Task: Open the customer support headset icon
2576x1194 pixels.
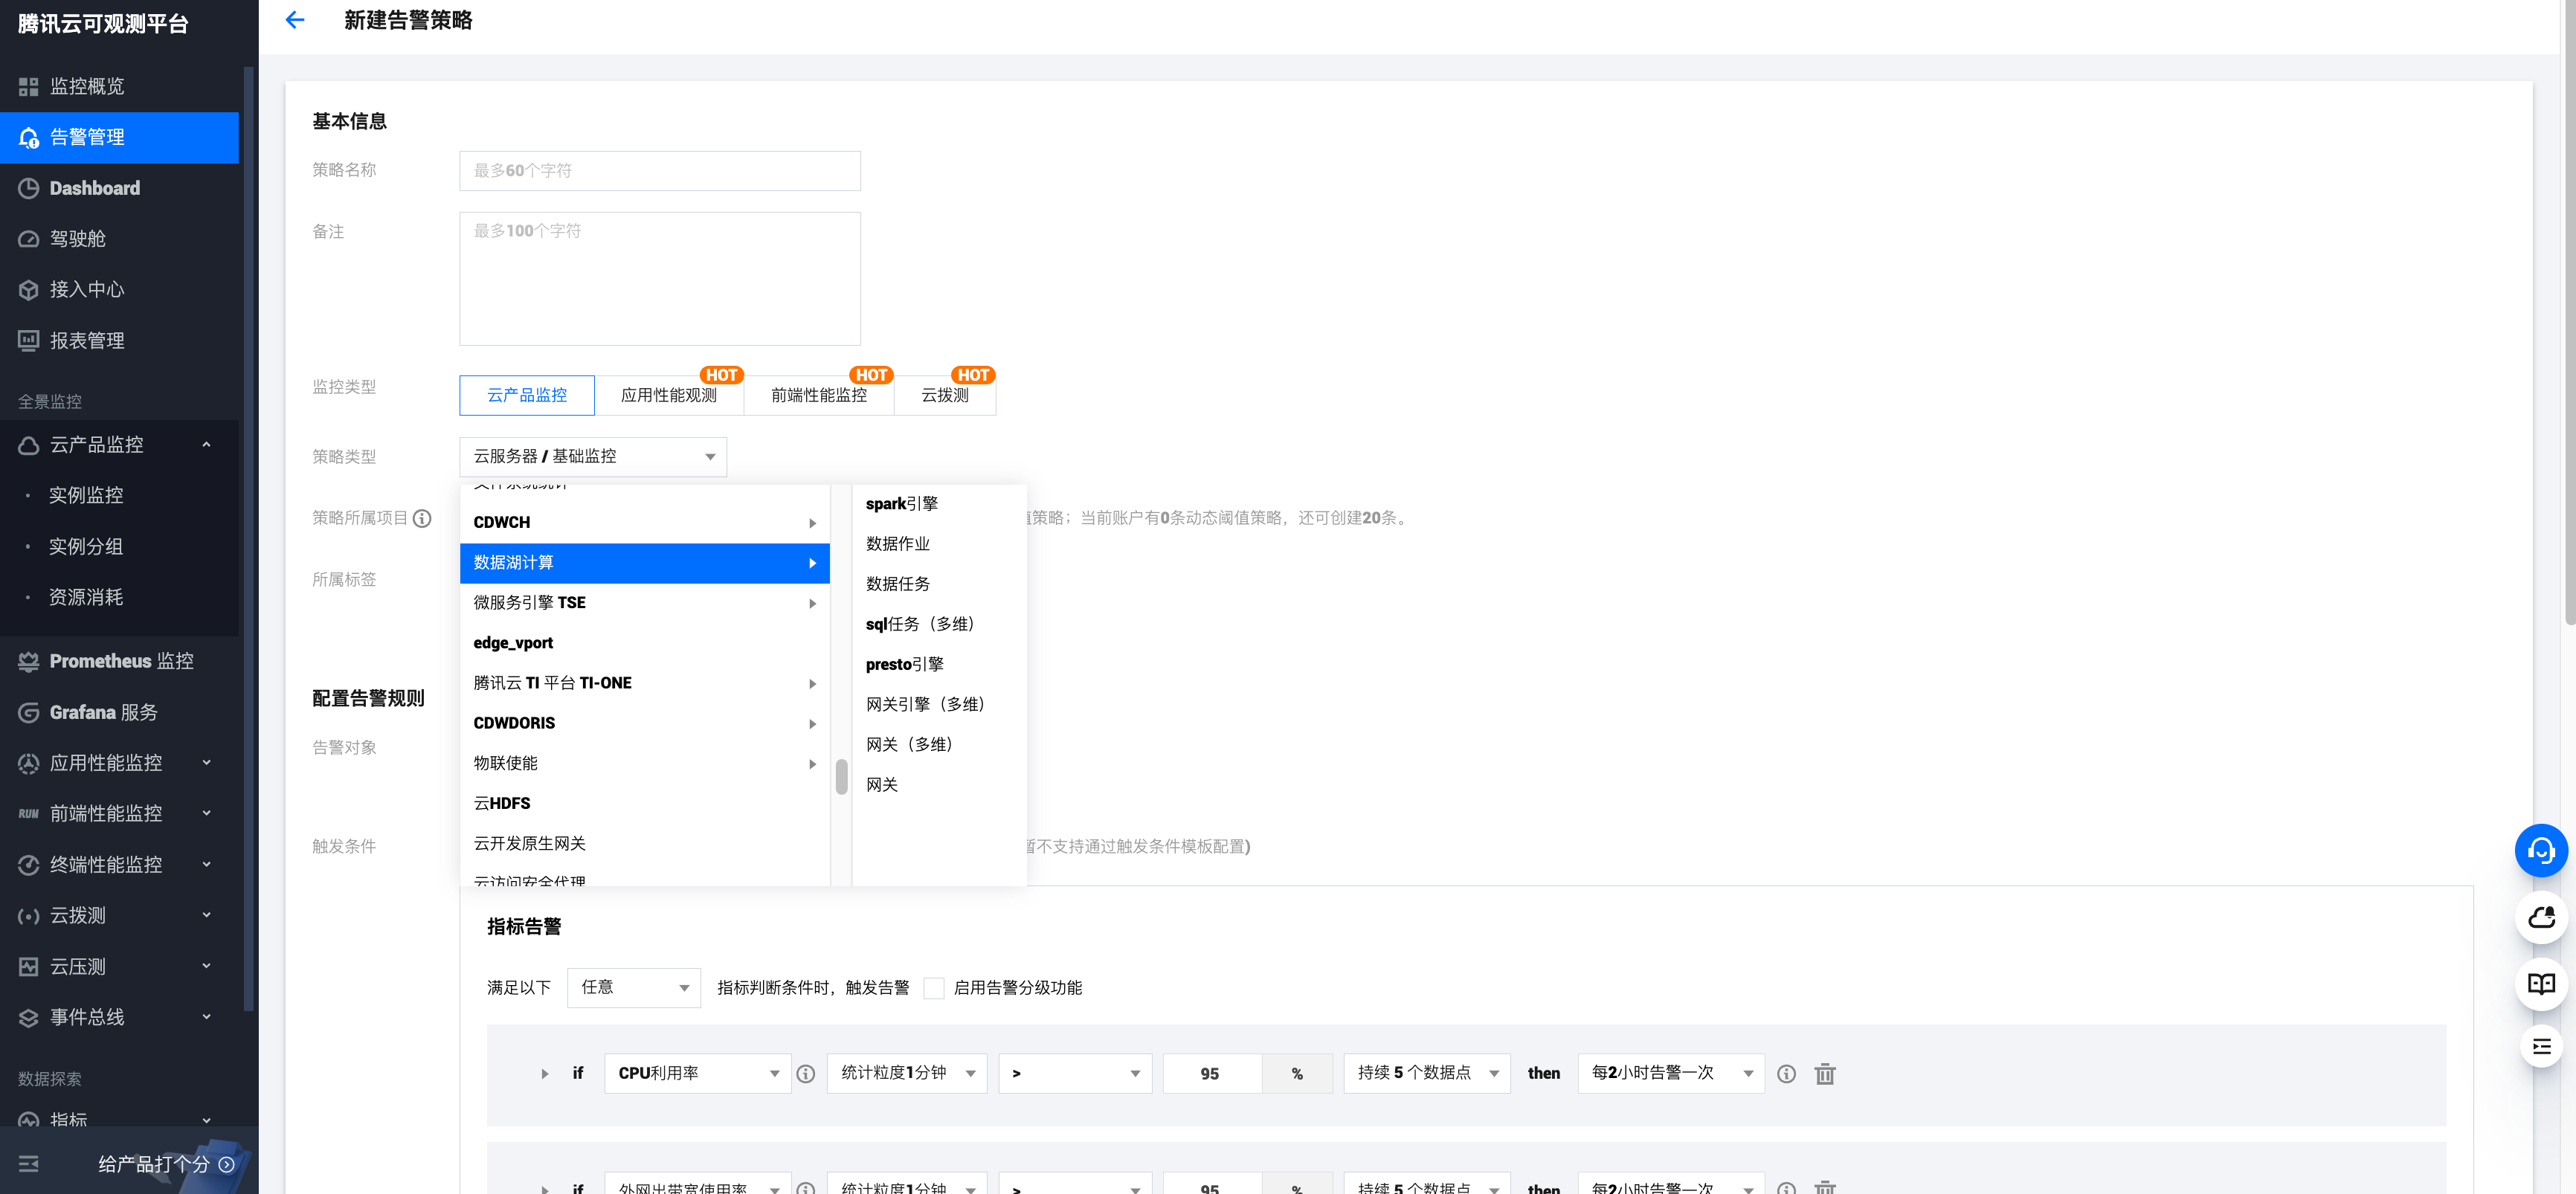Action: [x=2540, y=851]
